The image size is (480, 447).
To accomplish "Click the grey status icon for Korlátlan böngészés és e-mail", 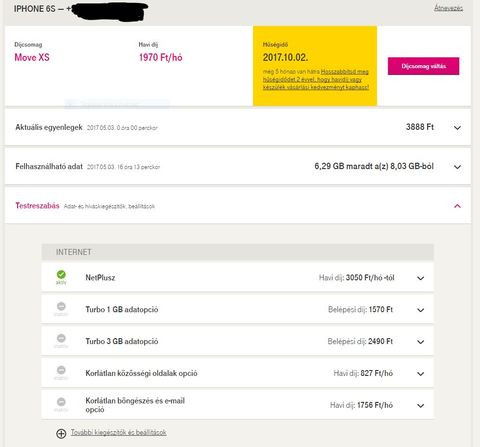I will [x=61, y=402].
